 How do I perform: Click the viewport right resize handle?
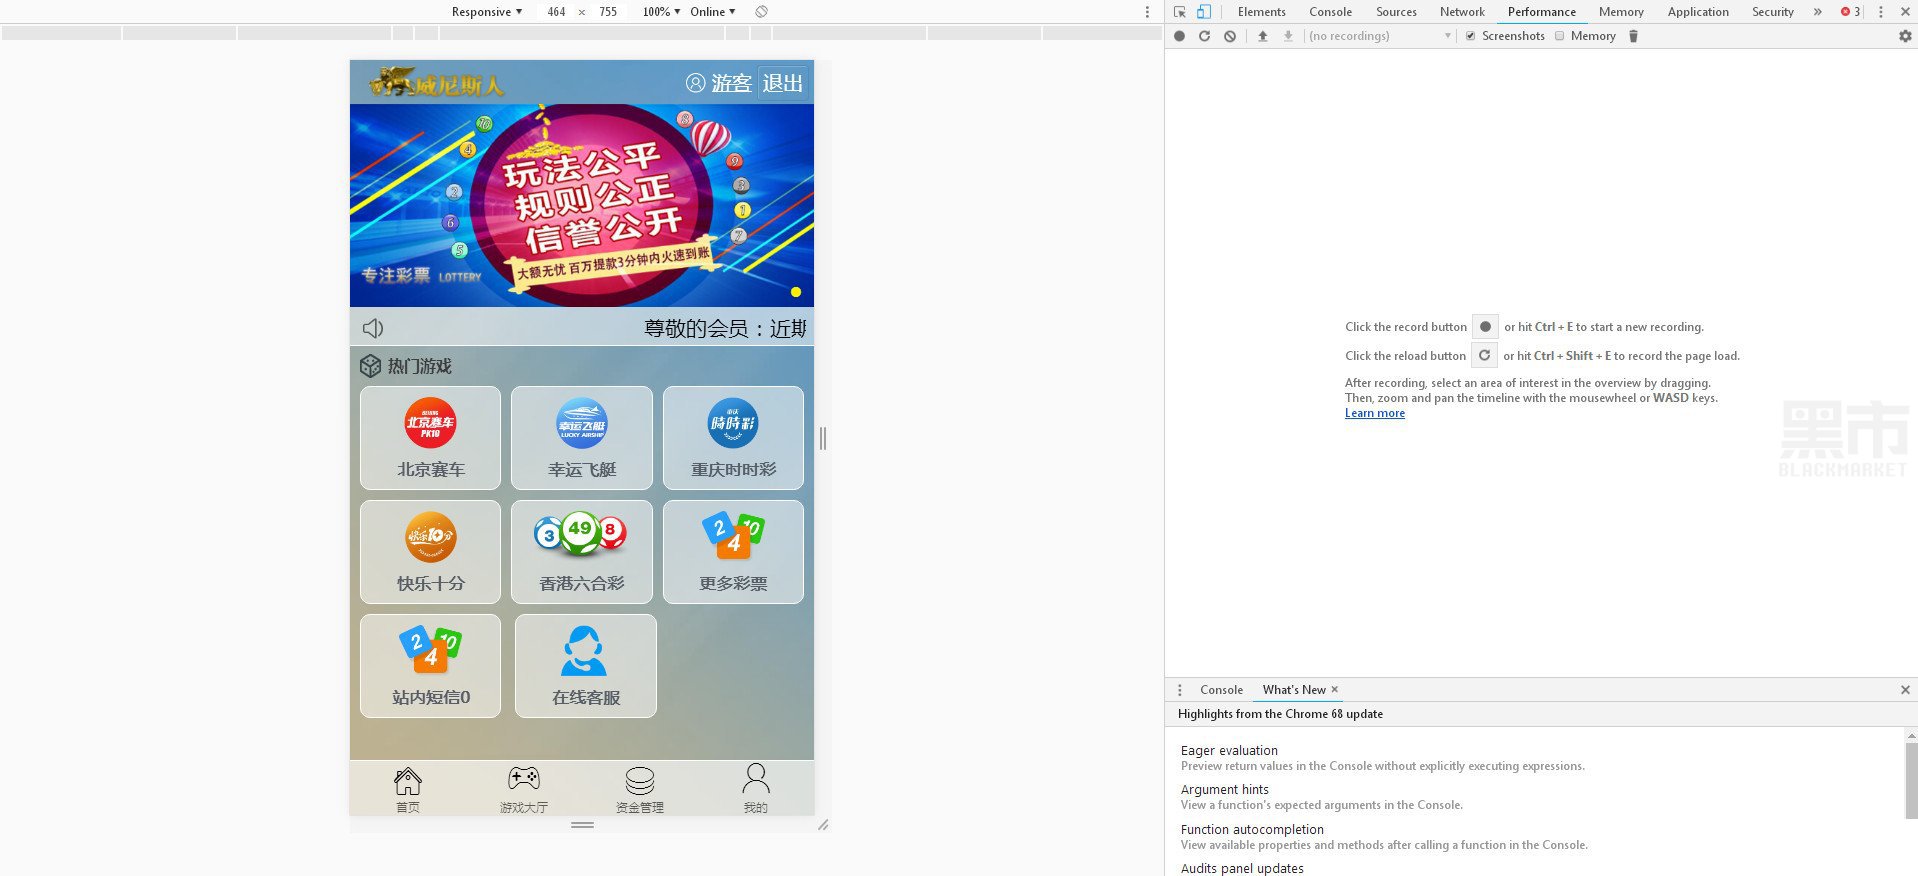[823, 438]
